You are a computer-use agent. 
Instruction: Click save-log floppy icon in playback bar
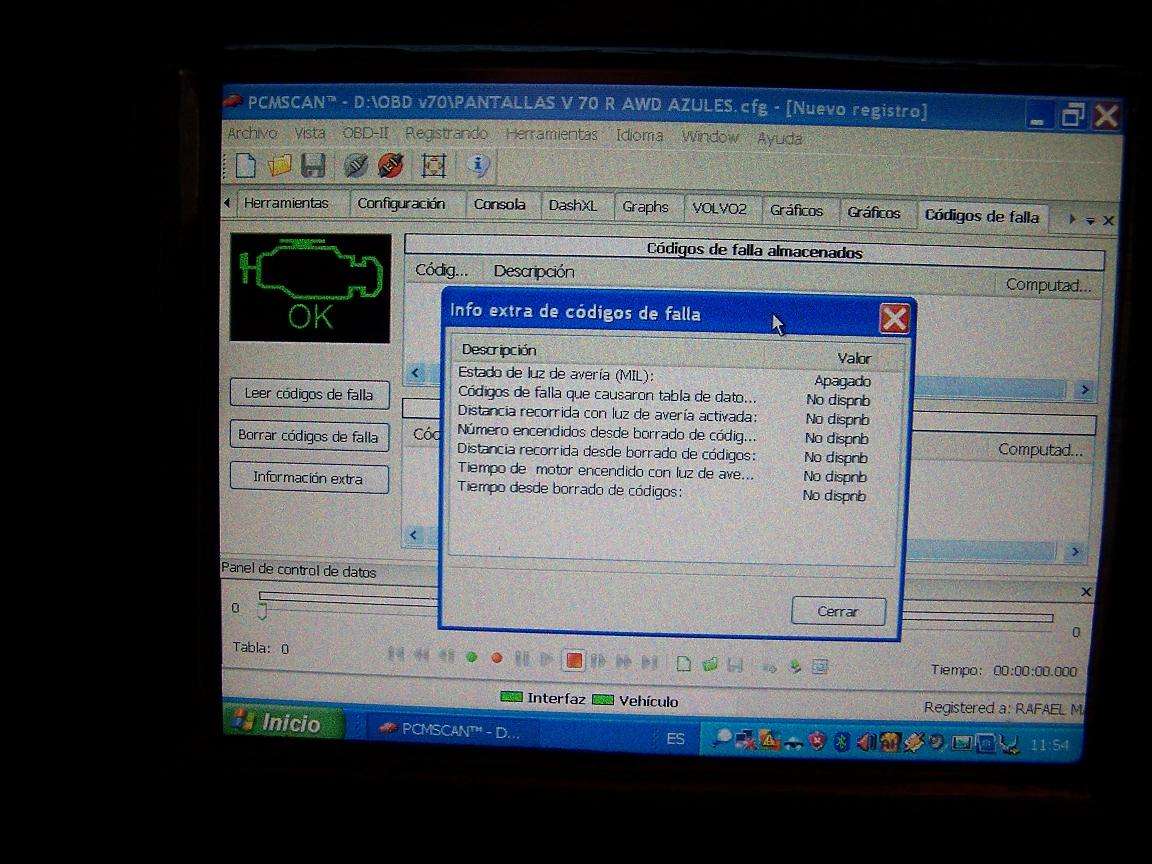[x=735, y=666]
